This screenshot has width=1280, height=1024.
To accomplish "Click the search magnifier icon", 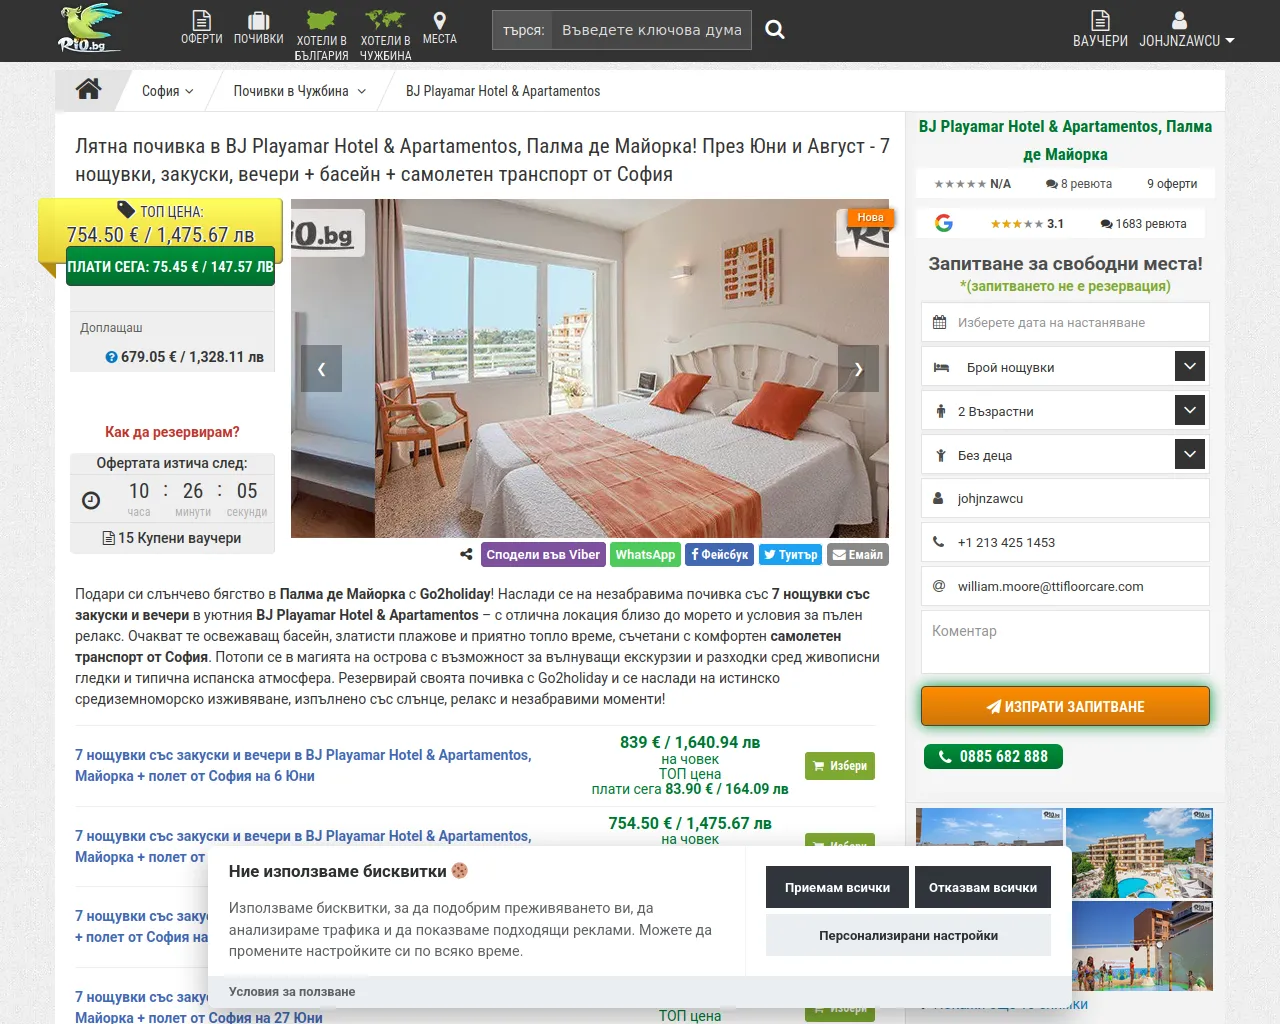I will tap(775, 30).
